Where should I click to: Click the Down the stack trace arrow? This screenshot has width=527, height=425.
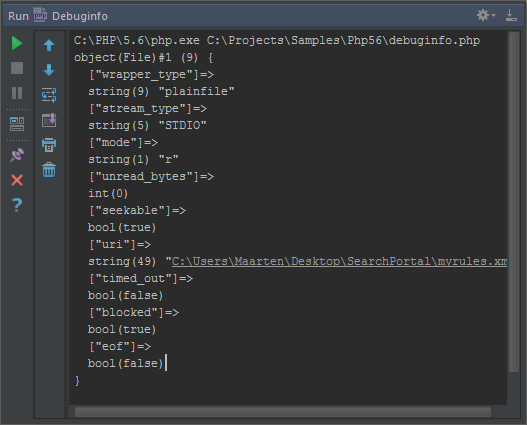pos(49,70)
